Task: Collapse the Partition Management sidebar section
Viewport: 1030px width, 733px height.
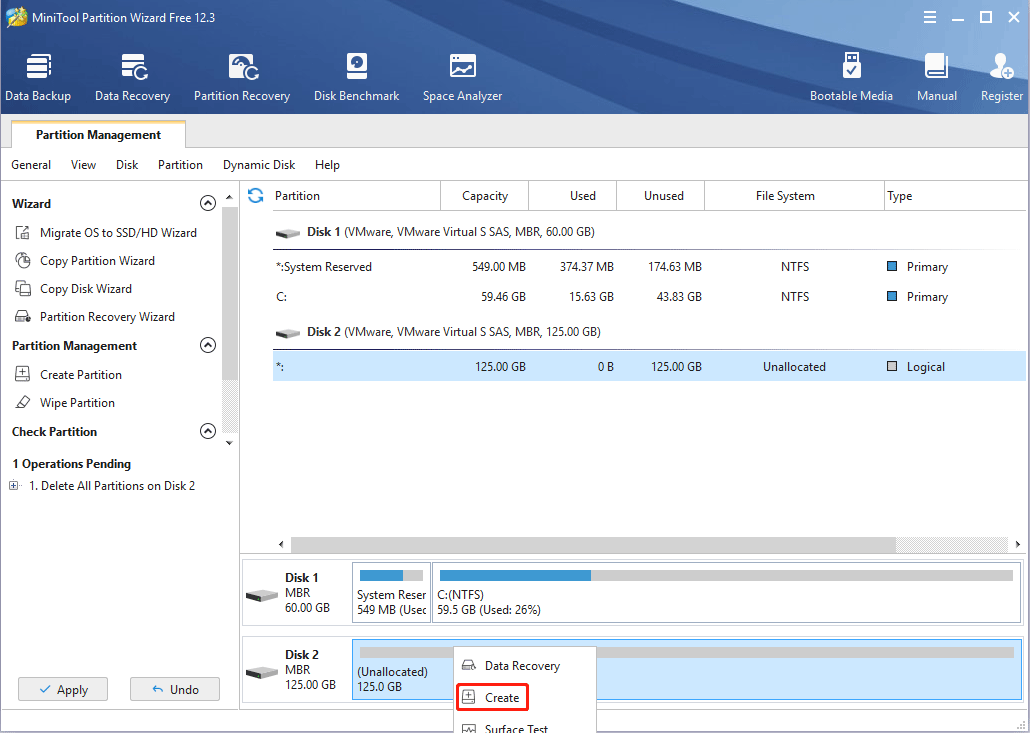Action: coord(208,346)
